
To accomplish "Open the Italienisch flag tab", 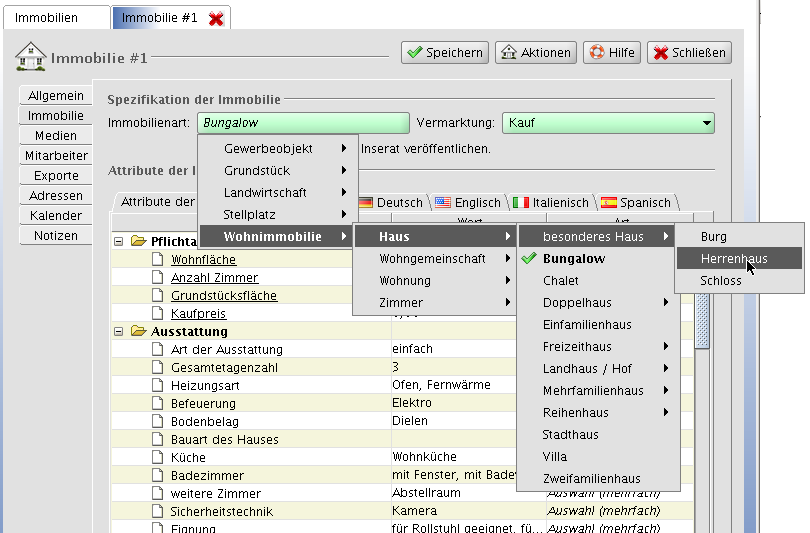I will 551,202.
